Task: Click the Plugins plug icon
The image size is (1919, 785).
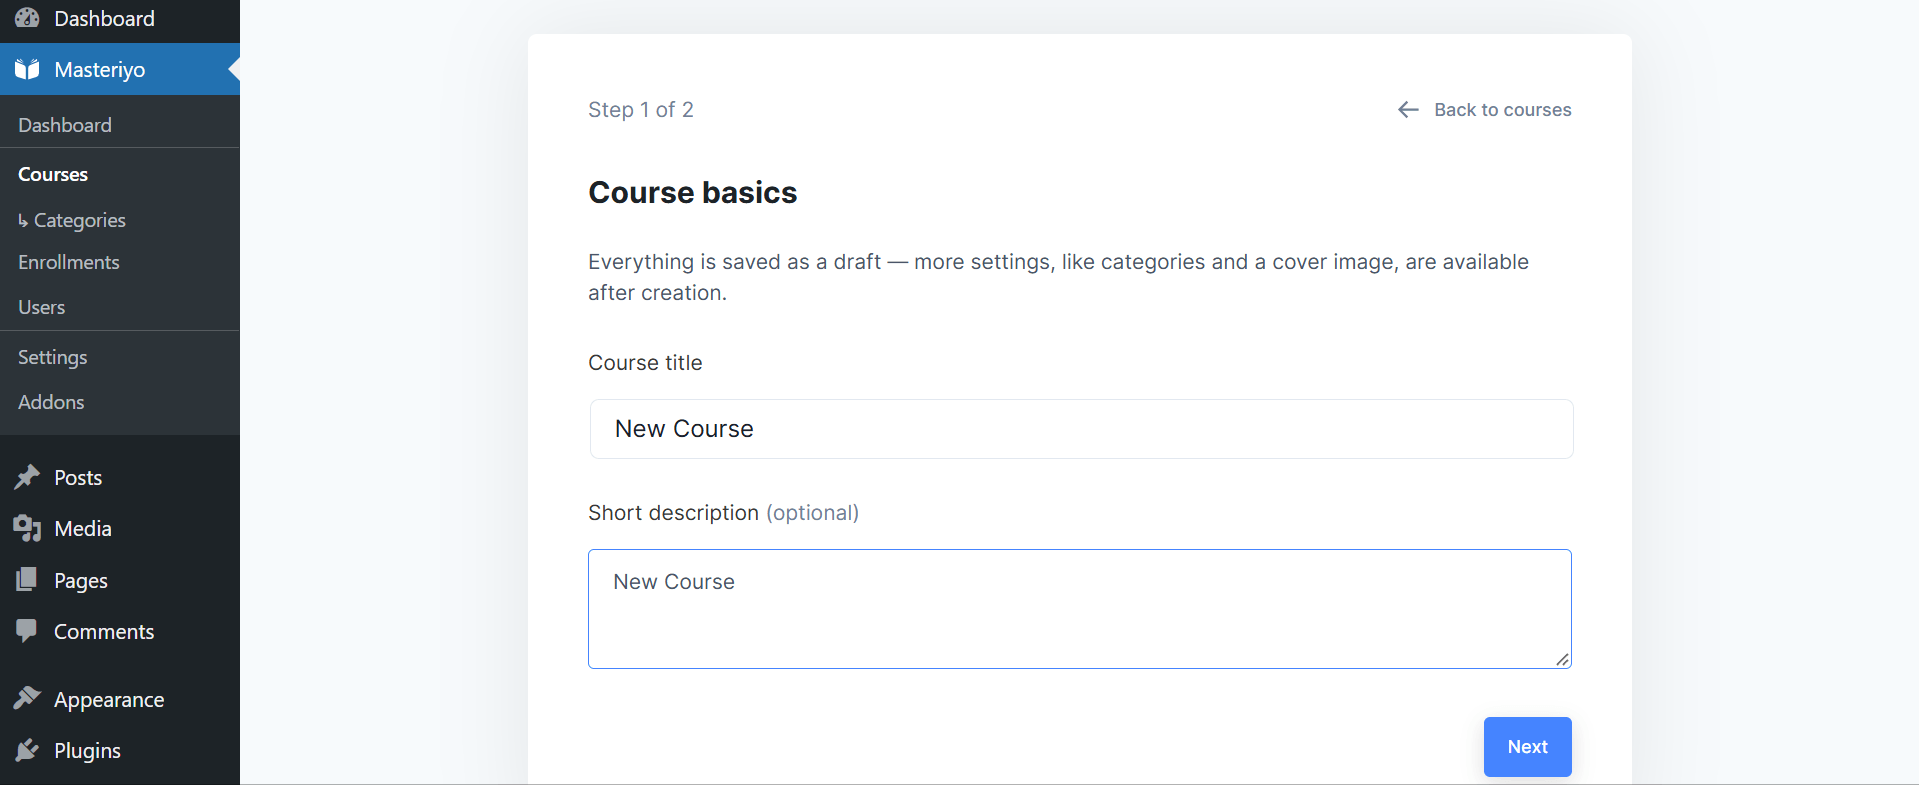Action: click(x=27, y=750)
